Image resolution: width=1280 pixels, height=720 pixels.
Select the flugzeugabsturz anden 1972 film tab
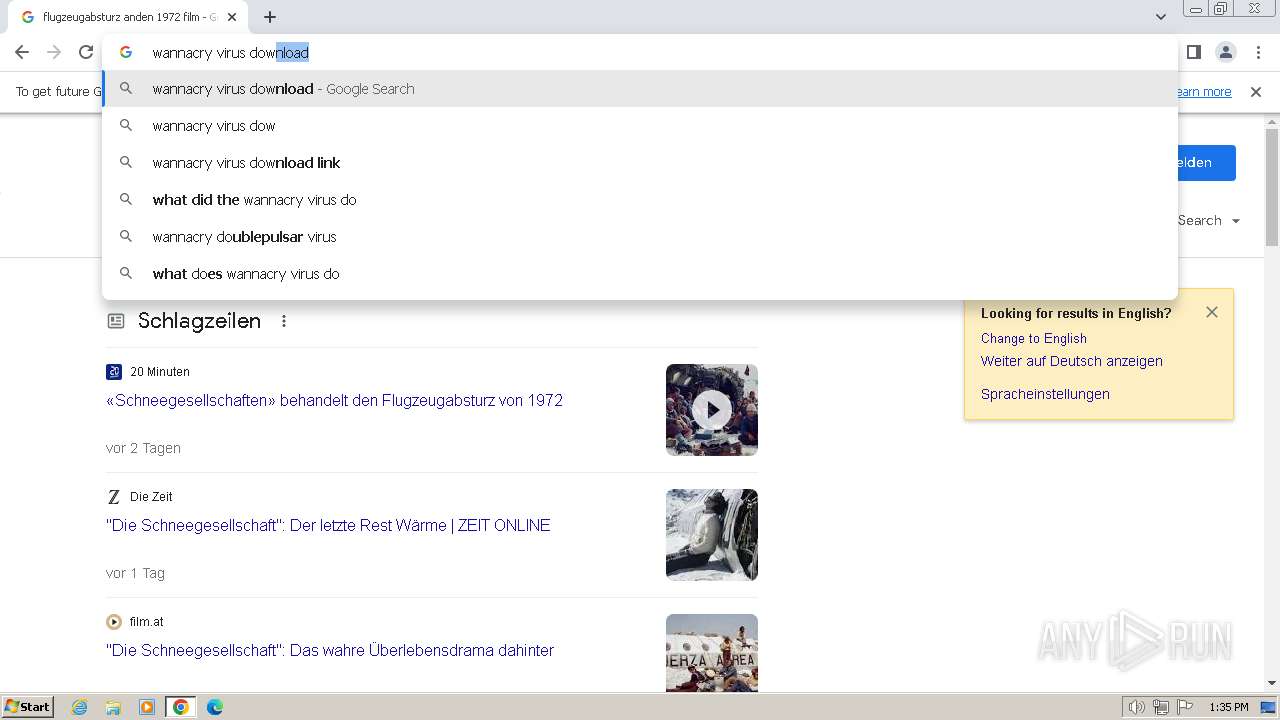(128, 17)
